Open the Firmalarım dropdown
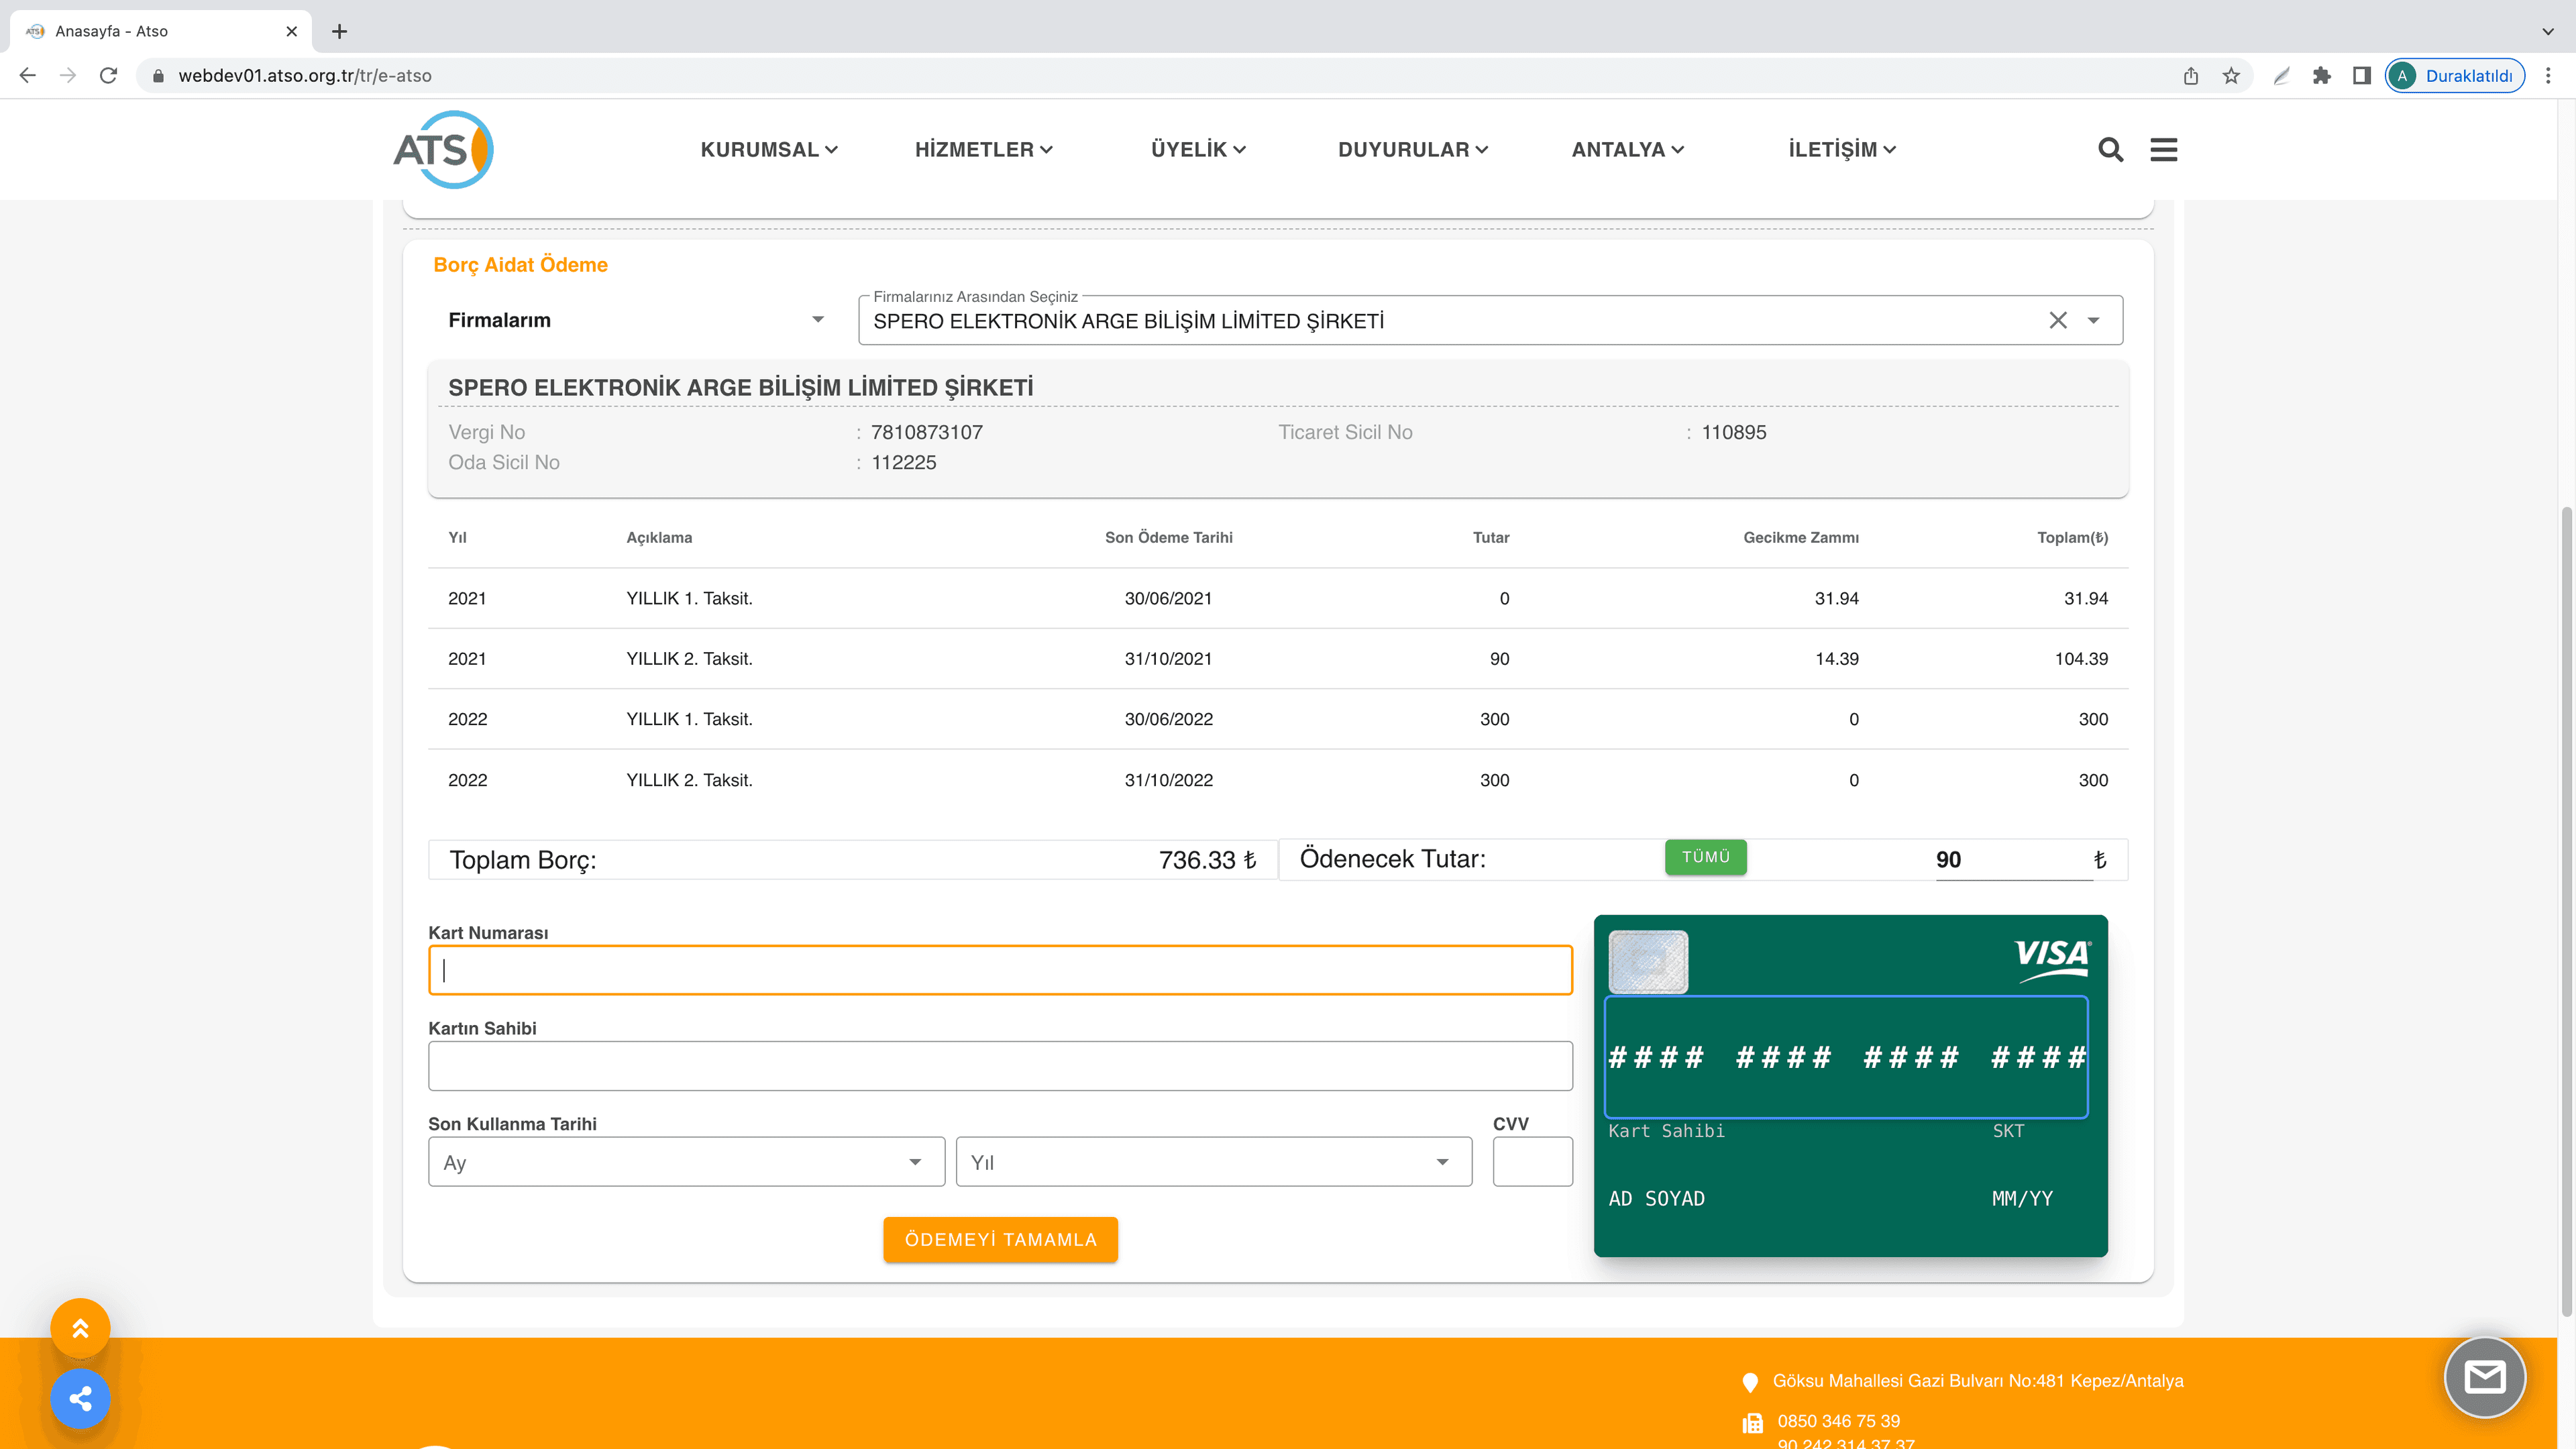The height and width of the screenshot is (1449, 2576). pyautogui.click(x=636, y=320)
